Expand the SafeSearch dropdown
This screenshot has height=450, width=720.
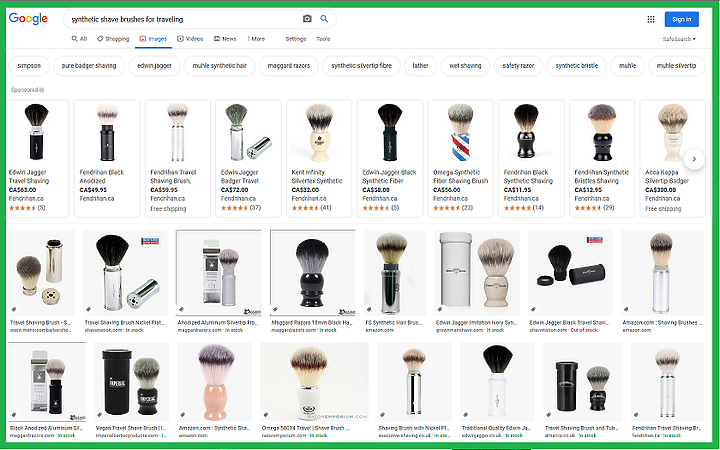[x=679, y=39]
